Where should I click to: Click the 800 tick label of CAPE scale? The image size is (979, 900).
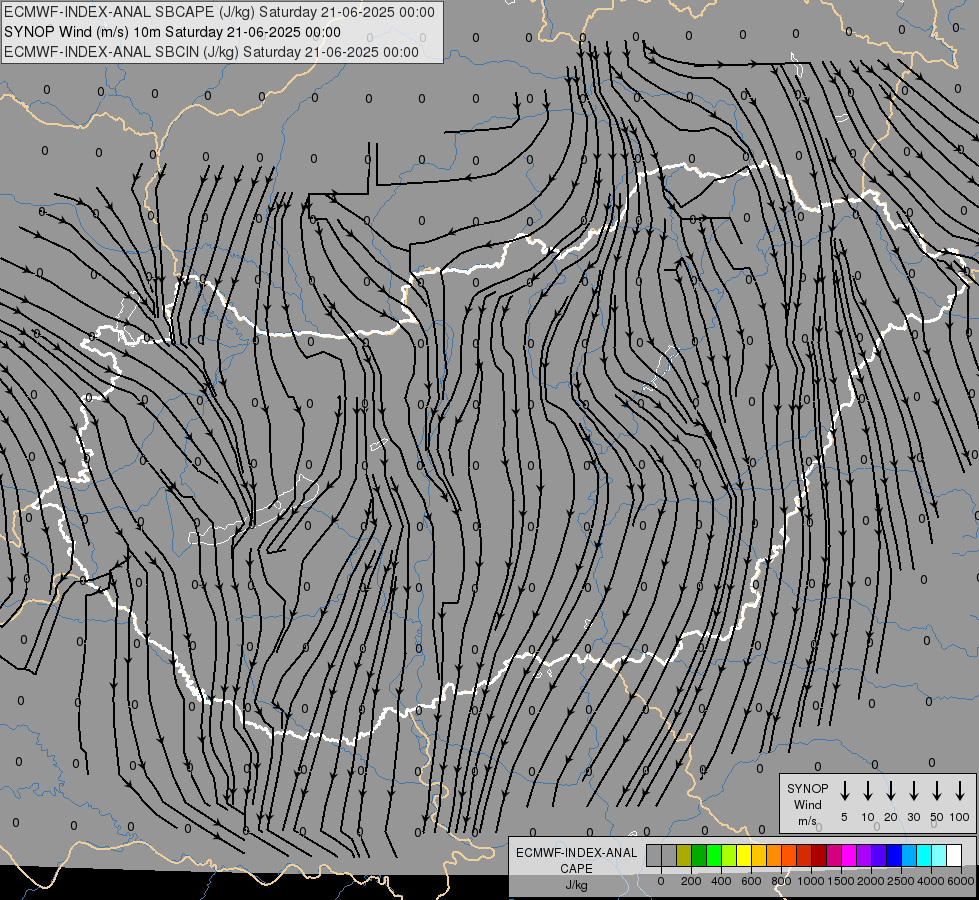(781, 881)
